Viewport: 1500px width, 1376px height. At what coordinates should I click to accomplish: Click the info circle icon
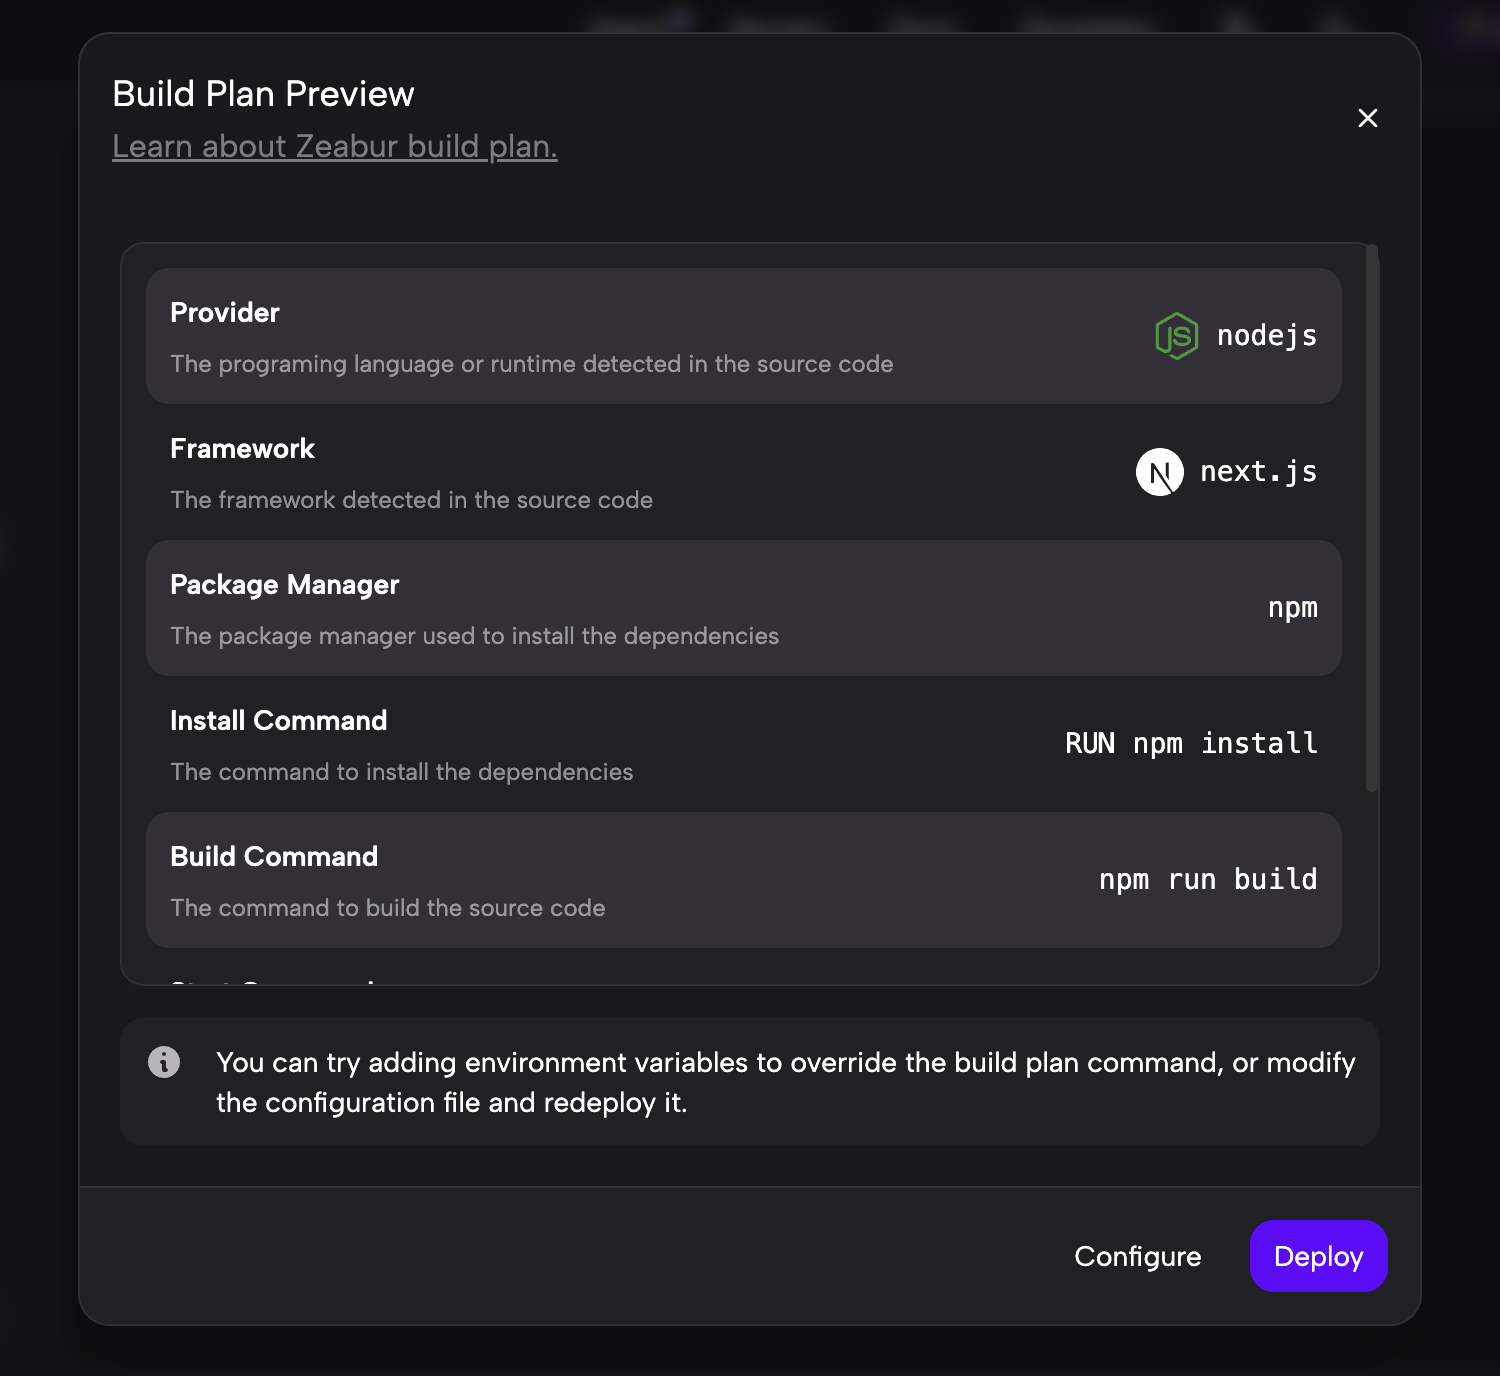click(164, 1062)
